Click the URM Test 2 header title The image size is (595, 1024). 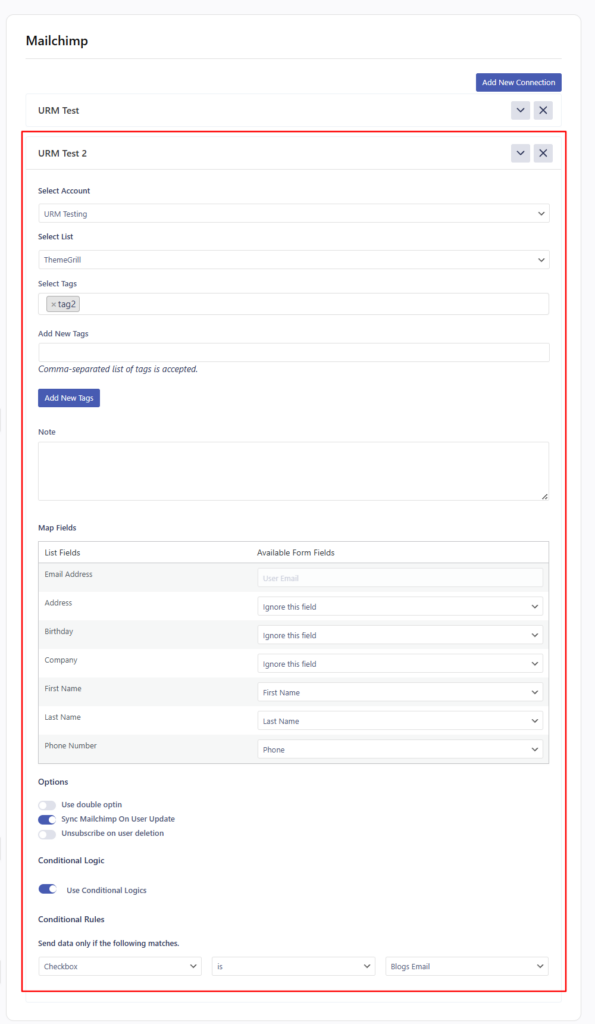(62, 153)
